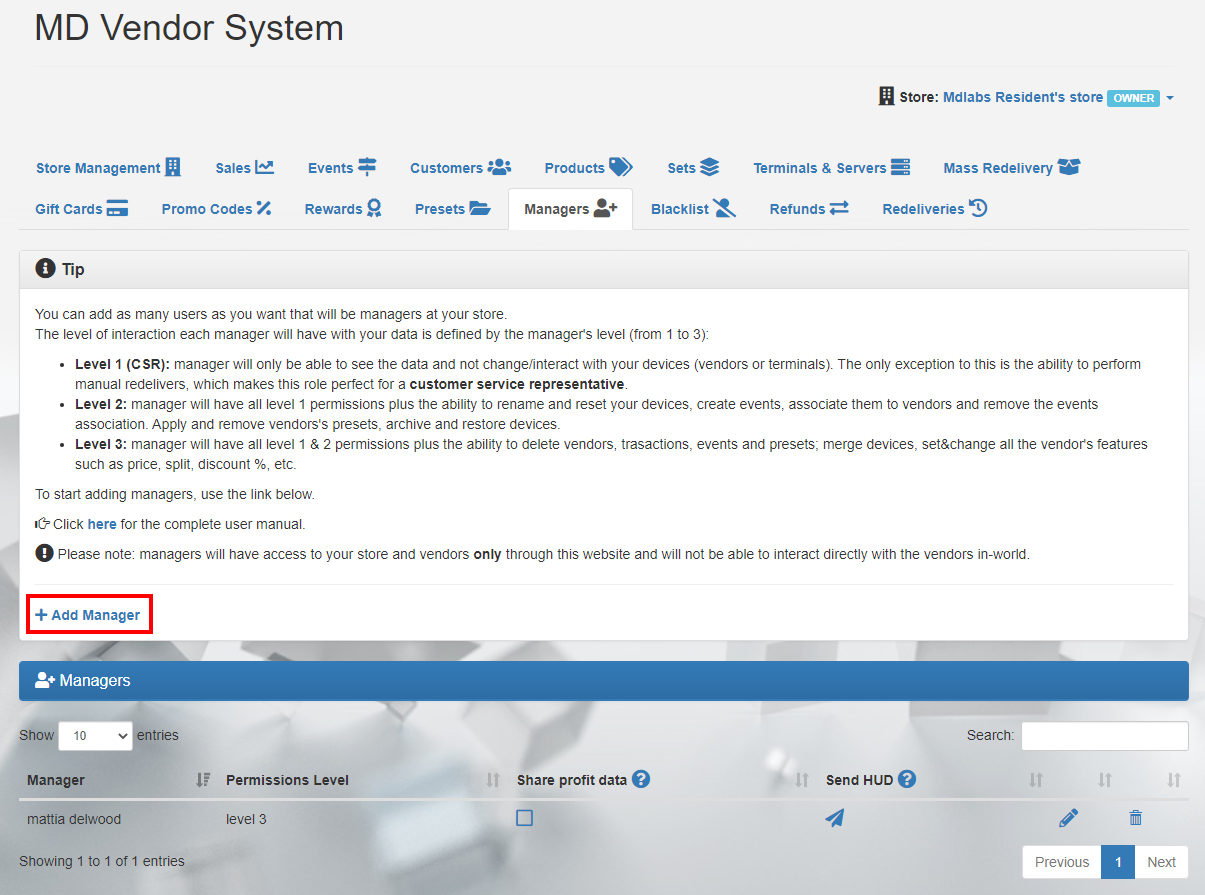The image size is (1205, 895).
Task: Go to the Terminals & Servers tab
Action: coord(831,168)
